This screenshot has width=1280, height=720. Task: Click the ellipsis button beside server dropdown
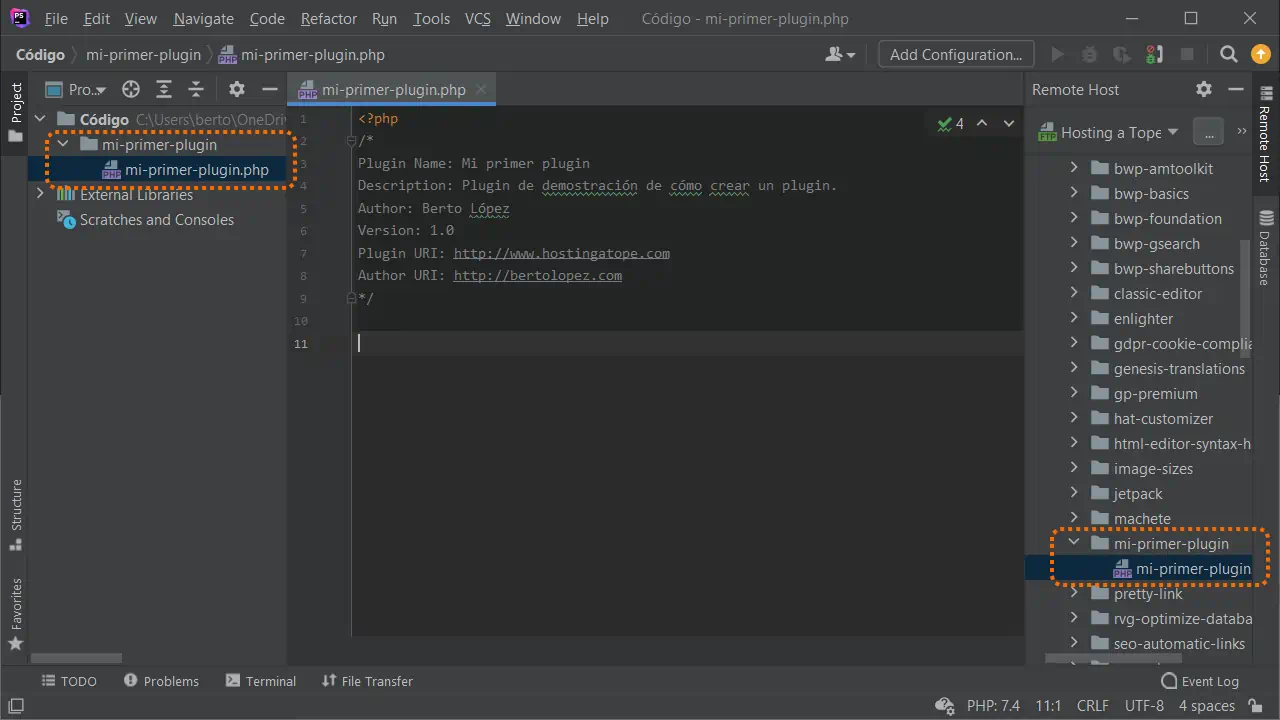[1208, 132]
